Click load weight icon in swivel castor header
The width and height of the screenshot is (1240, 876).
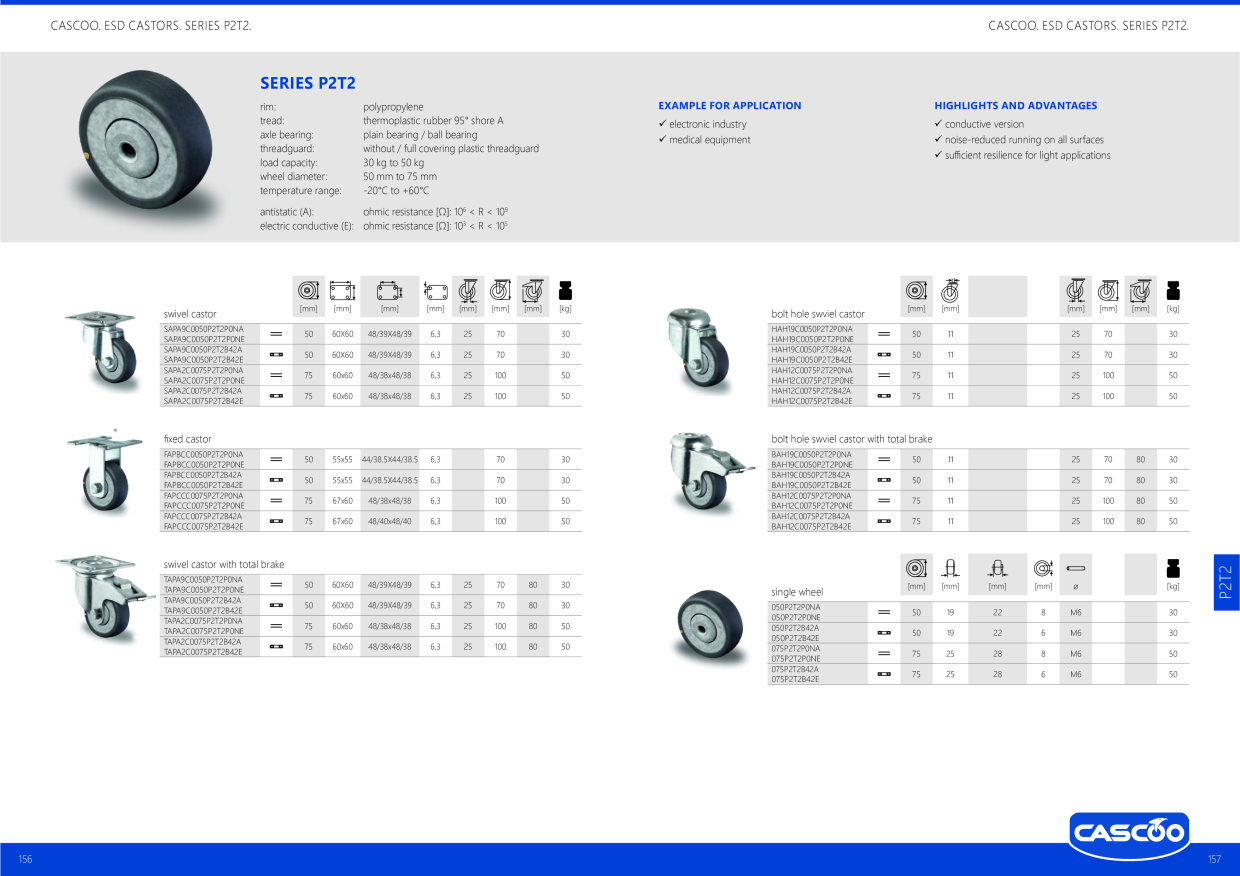(565, 290)
